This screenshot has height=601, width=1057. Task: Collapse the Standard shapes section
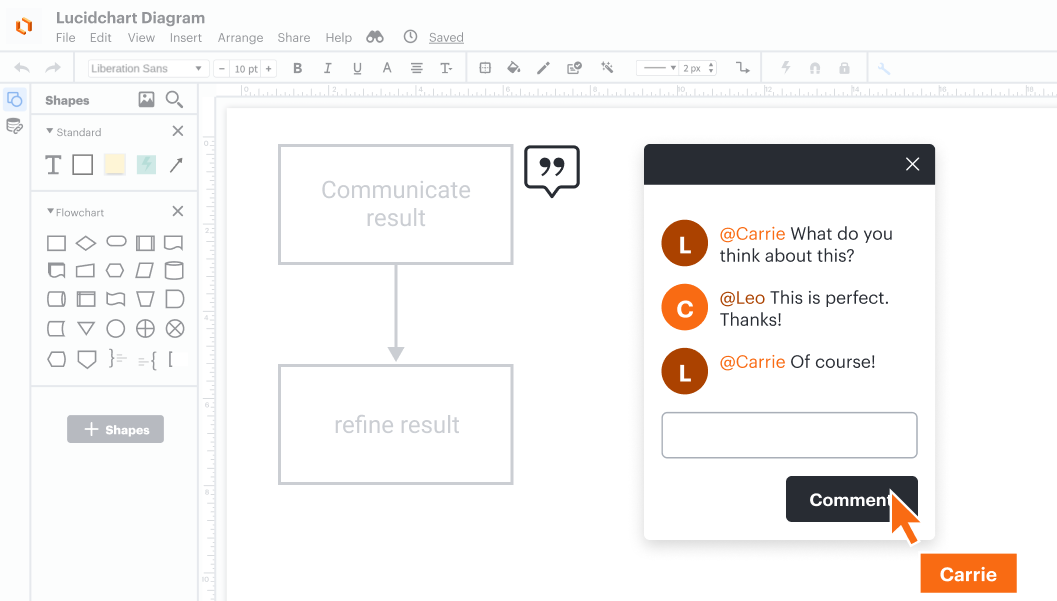[x=51, y=131]
